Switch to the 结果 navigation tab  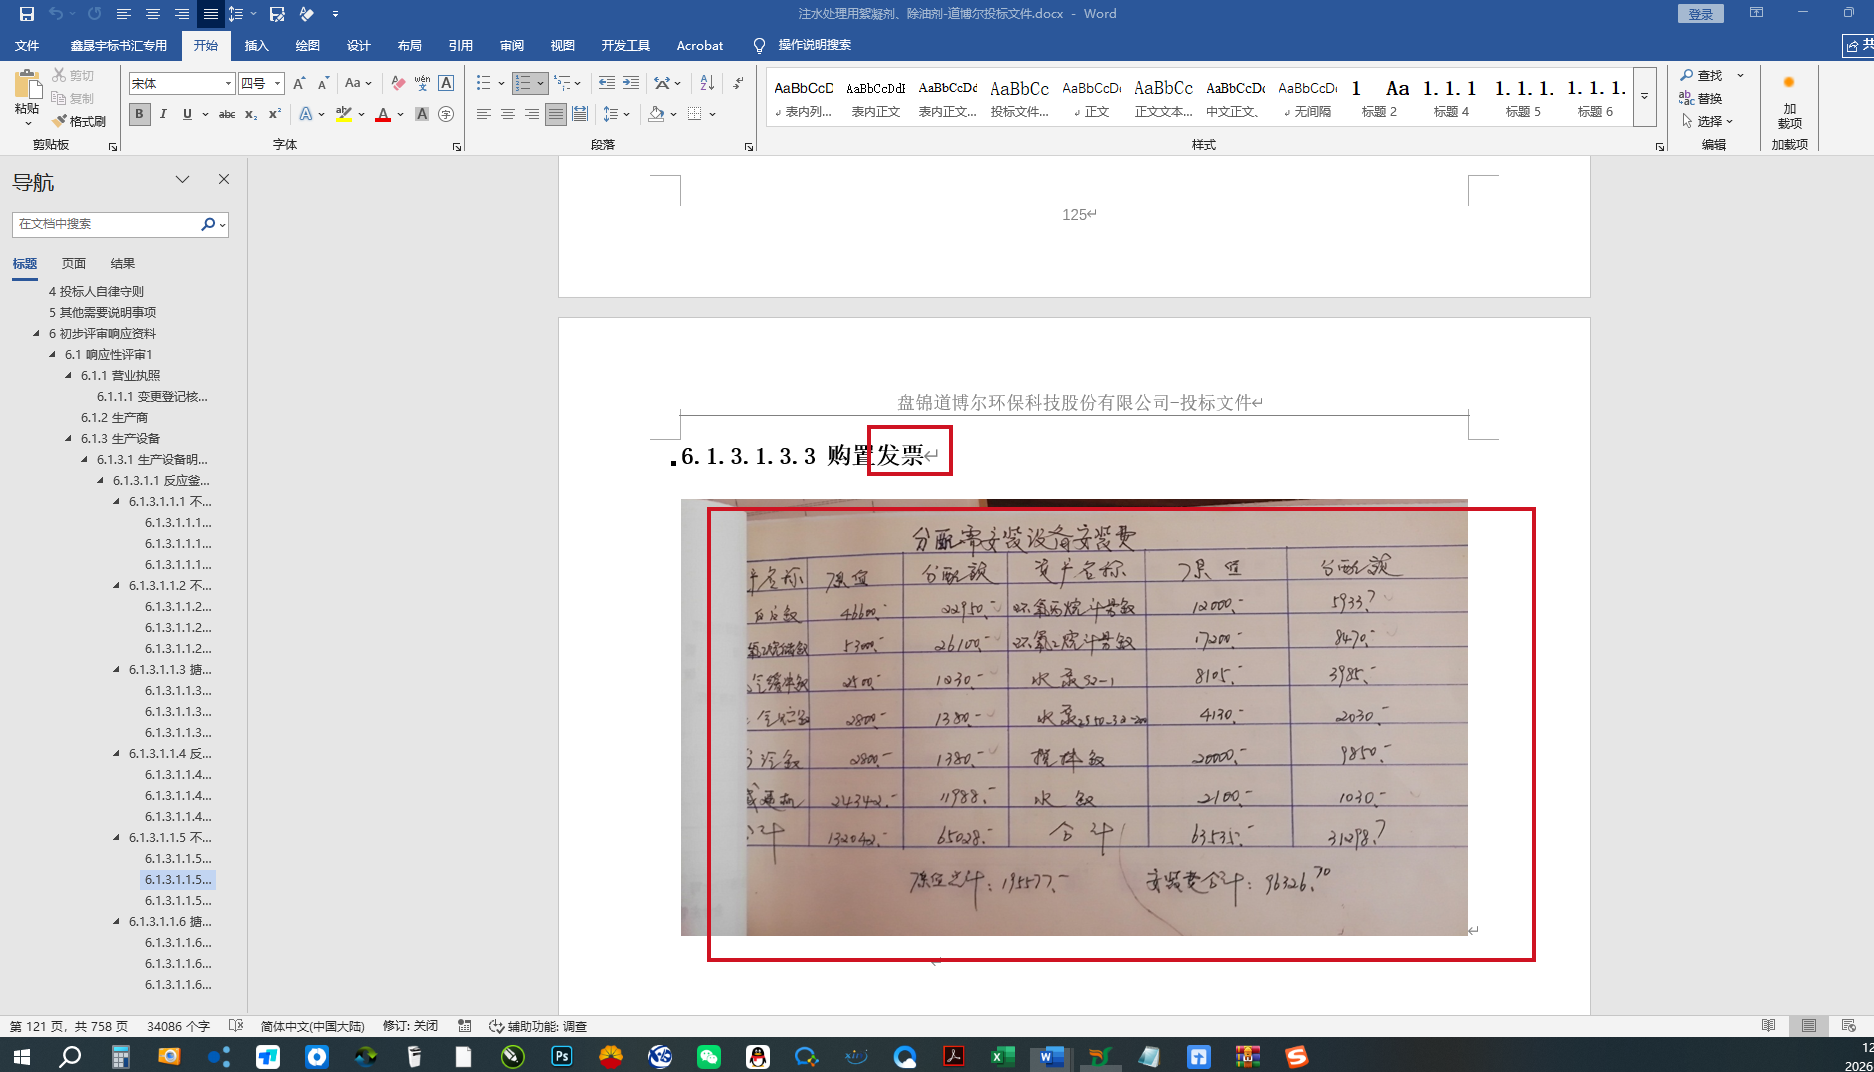(123, 263)
